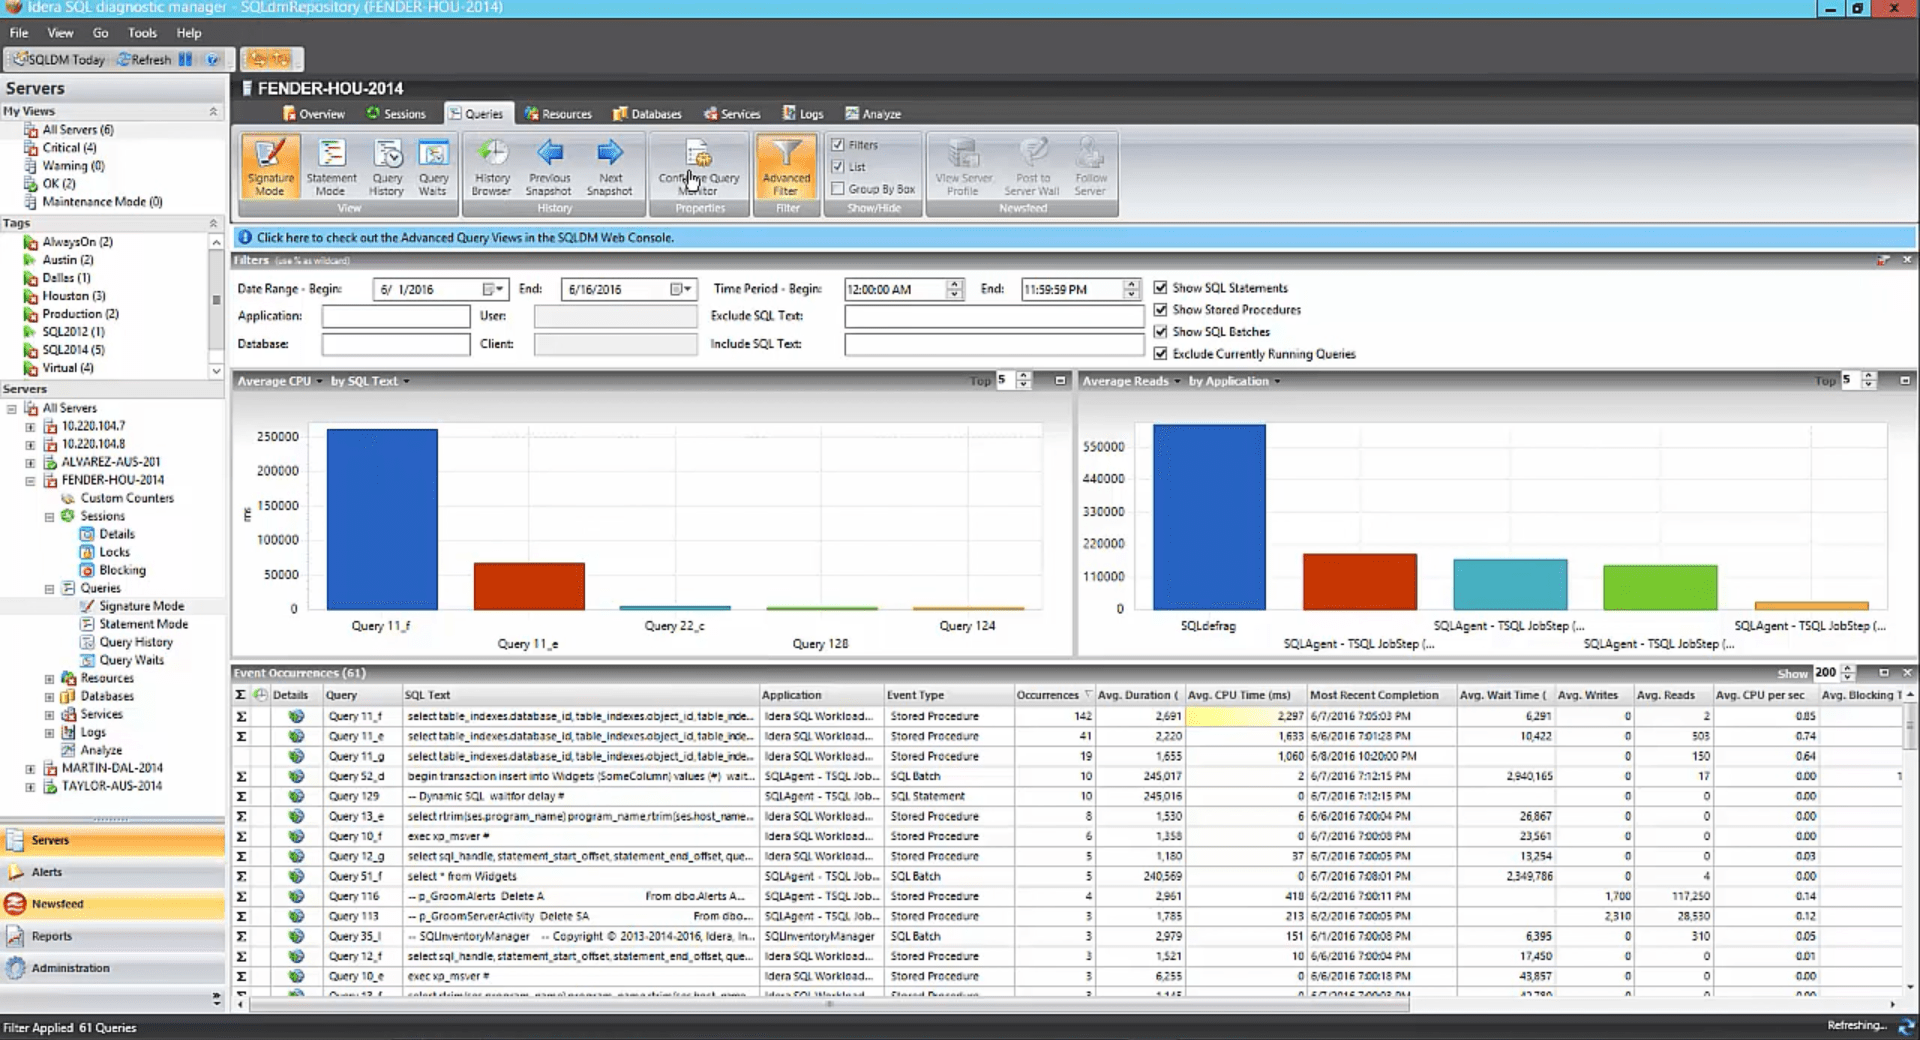
Task: Increase the Top 5 chart count stepper
Action: pyautogui.click(x=1022, y=376)
